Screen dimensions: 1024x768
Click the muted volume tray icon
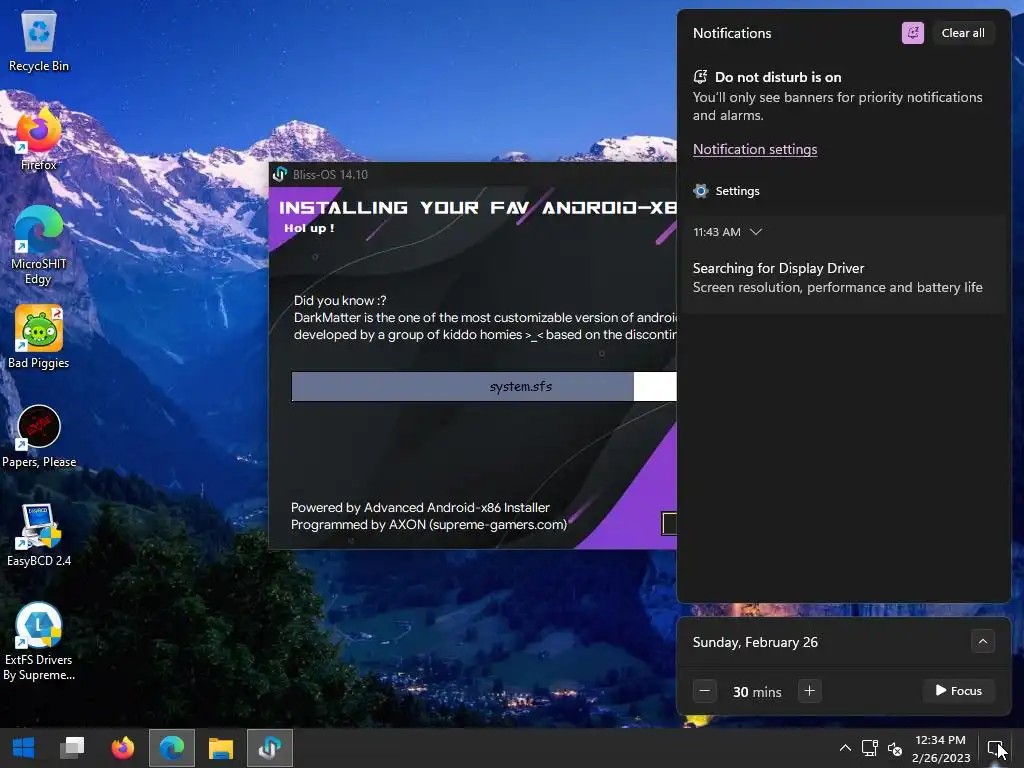[x=895, y=749]
